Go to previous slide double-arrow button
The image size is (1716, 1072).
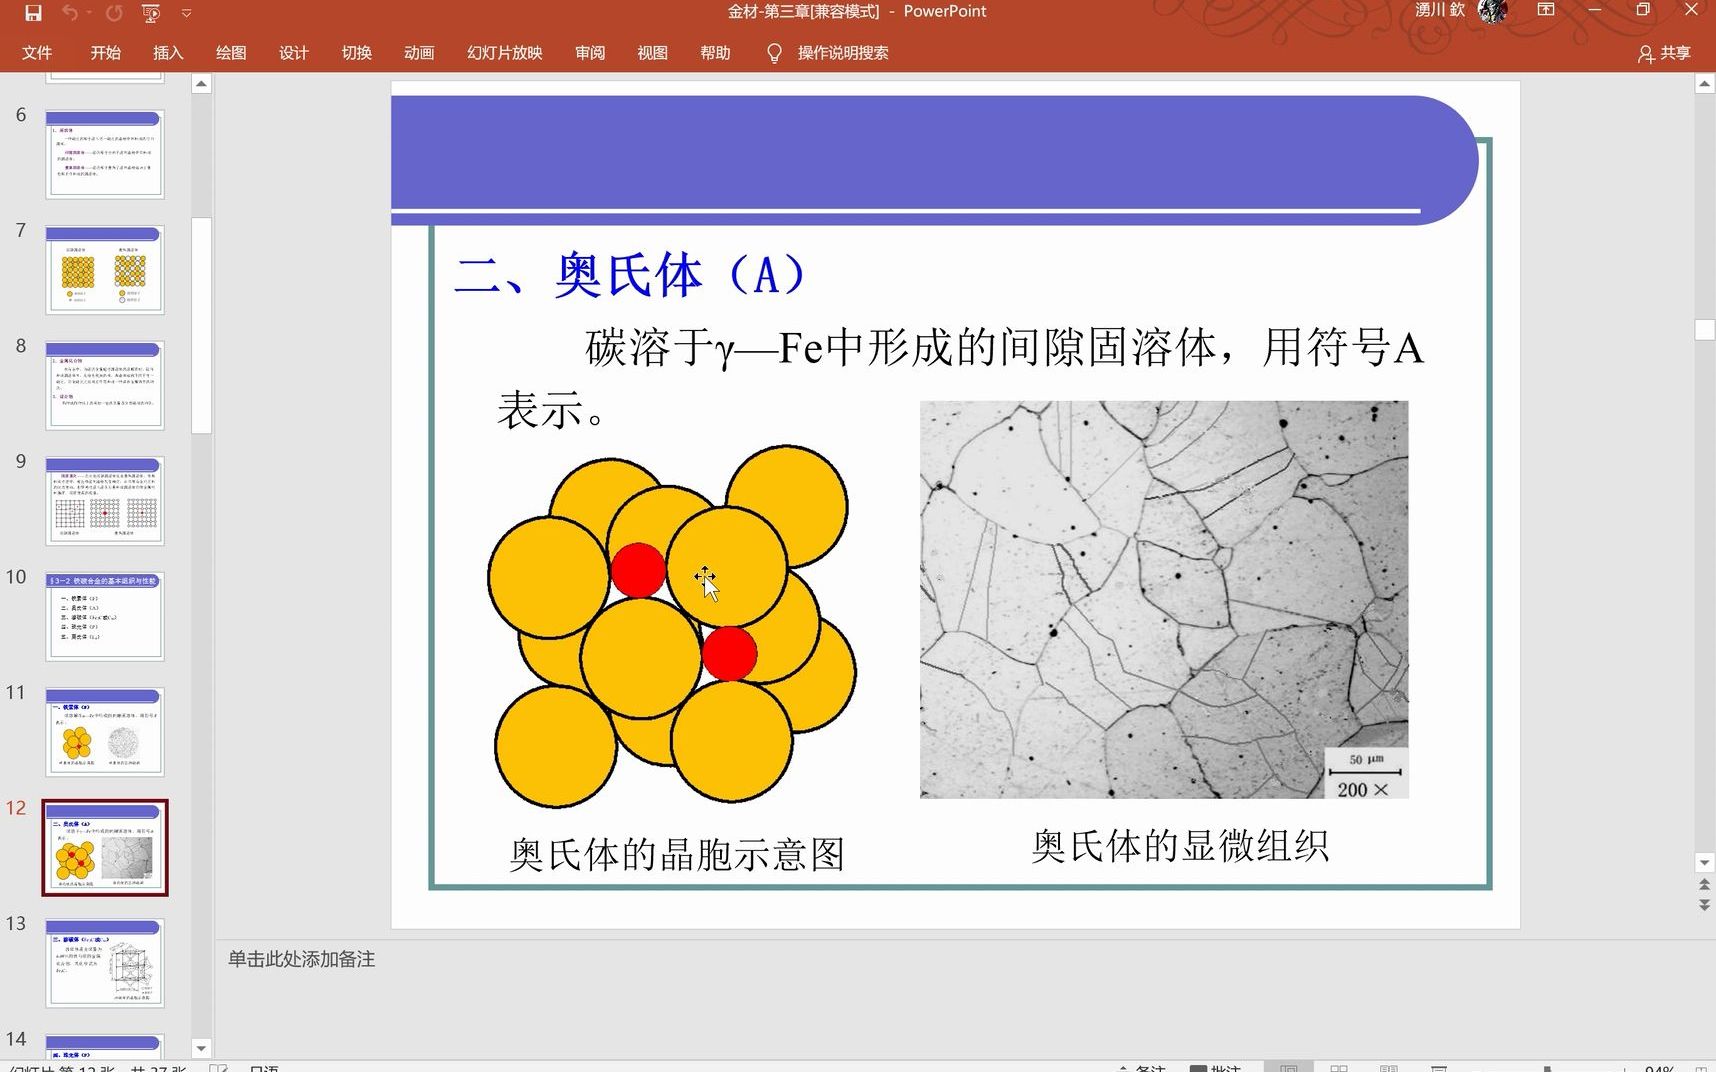coord(1704,885)
